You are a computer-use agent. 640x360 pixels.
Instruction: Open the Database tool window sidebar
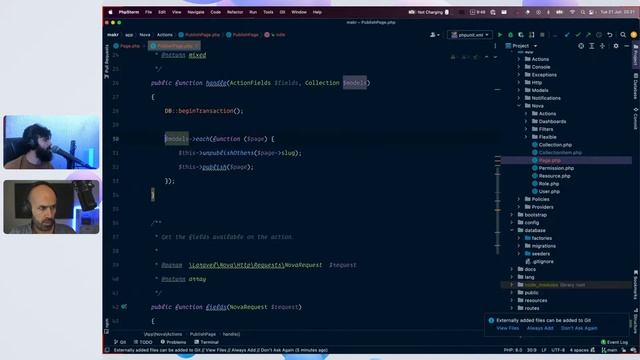[x=636, y=87]
